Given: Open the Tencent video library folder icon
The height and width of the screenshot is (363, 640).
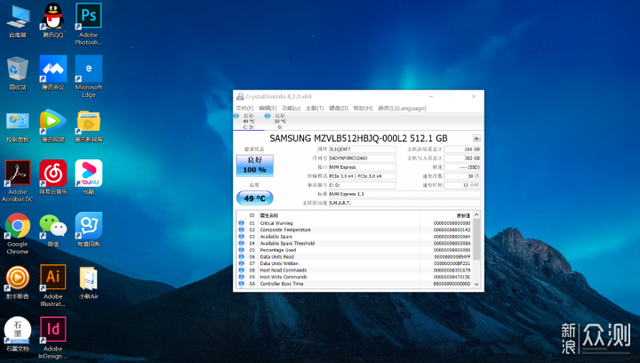Looking at the screenshot, I should [x=89, y=121].
